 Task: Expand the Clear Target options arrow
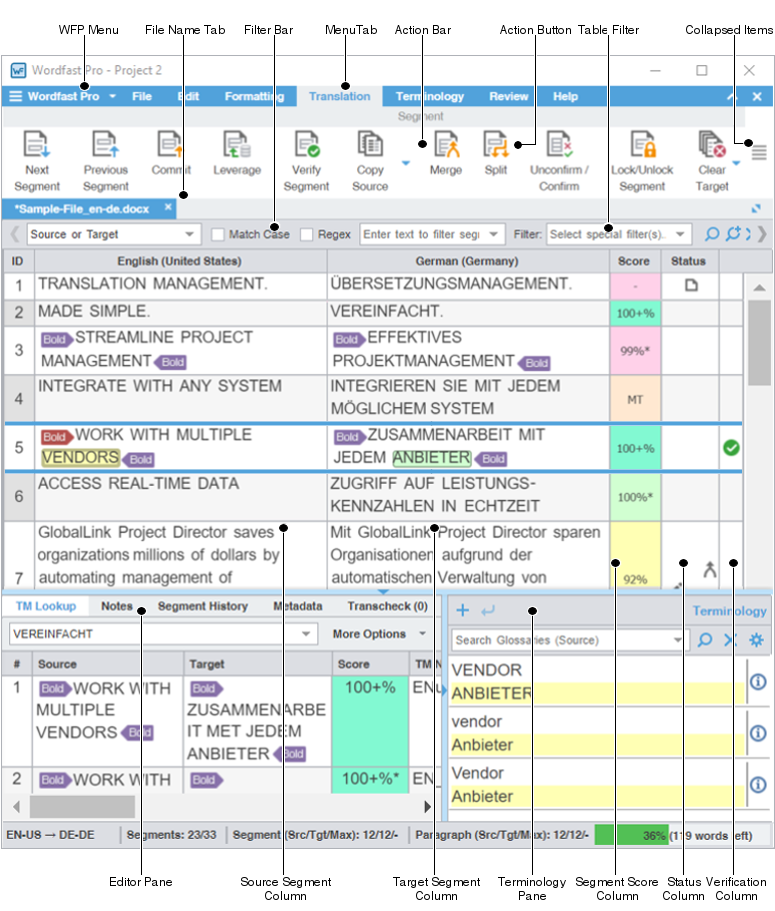coord(736,163)
